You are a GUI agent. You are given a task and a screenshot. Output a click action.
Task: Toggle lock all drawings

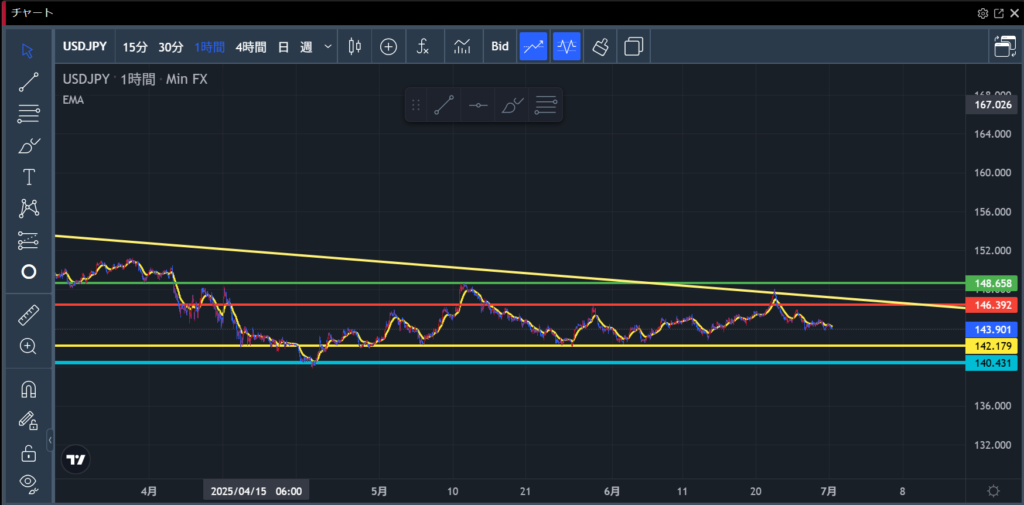click(28, 452)
